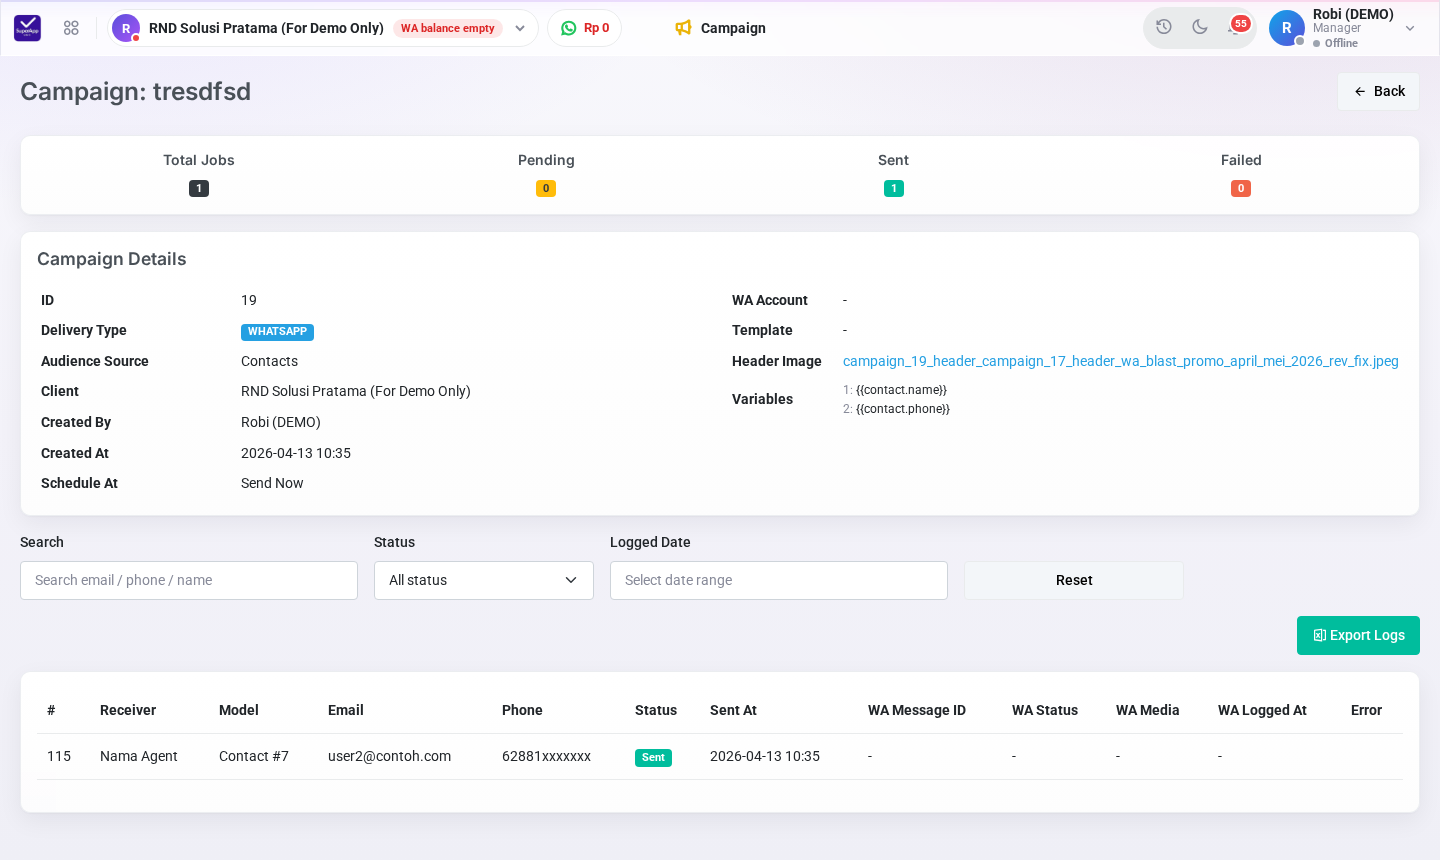Click the Pending count badge
Image resolution: width=1440 pixels, height=860 pixels.
(546, 188)
